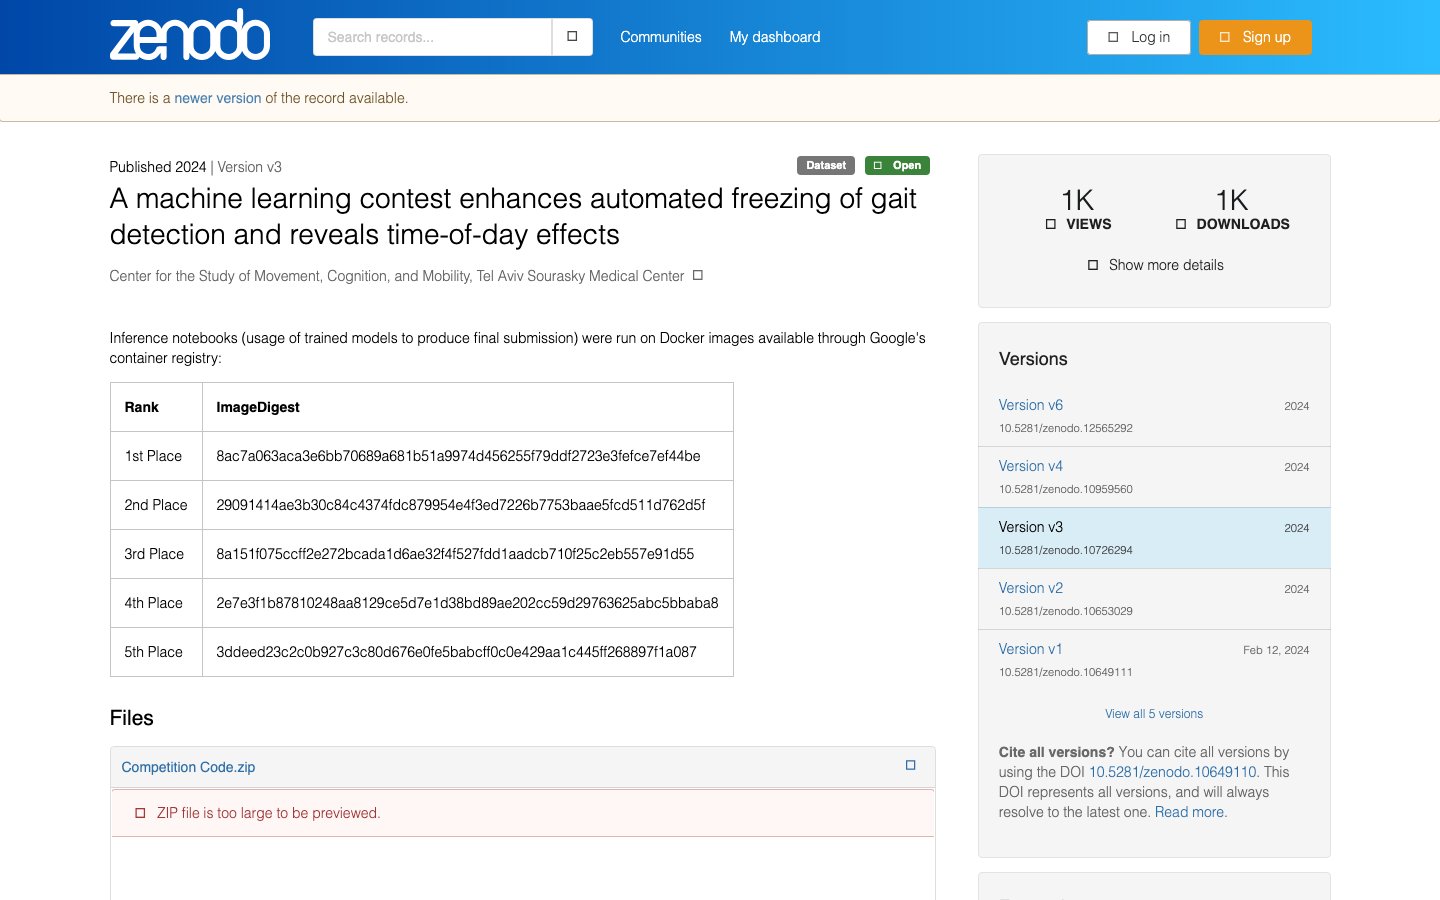The width and height of the screenshot is (1440, 900).
Task: Click the Published 2024 text
Action: 158,167
